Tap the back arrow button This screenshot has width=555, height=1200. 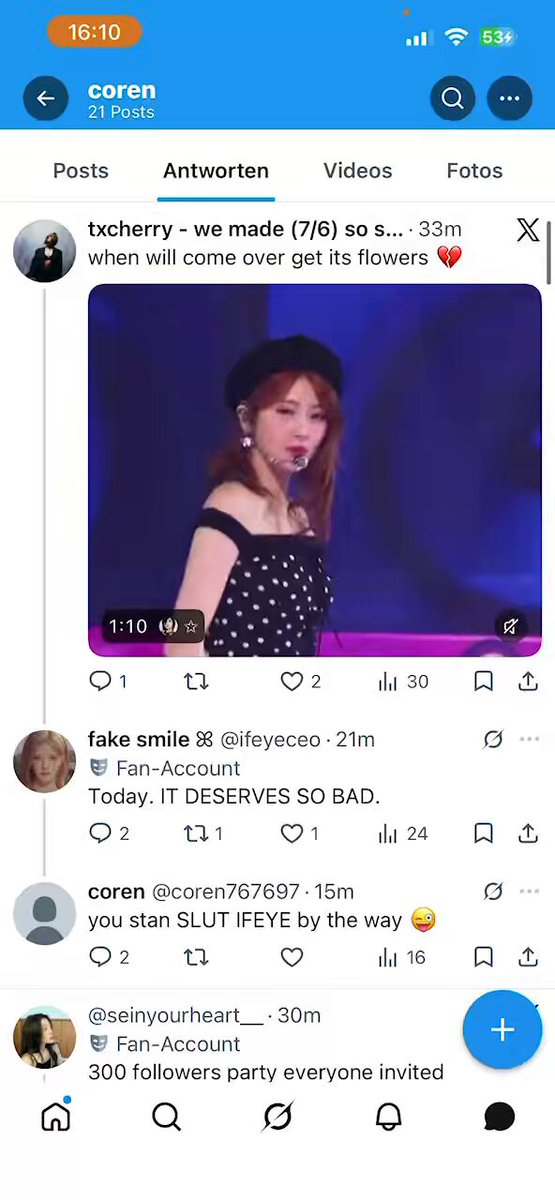click(x=45, y=99)
